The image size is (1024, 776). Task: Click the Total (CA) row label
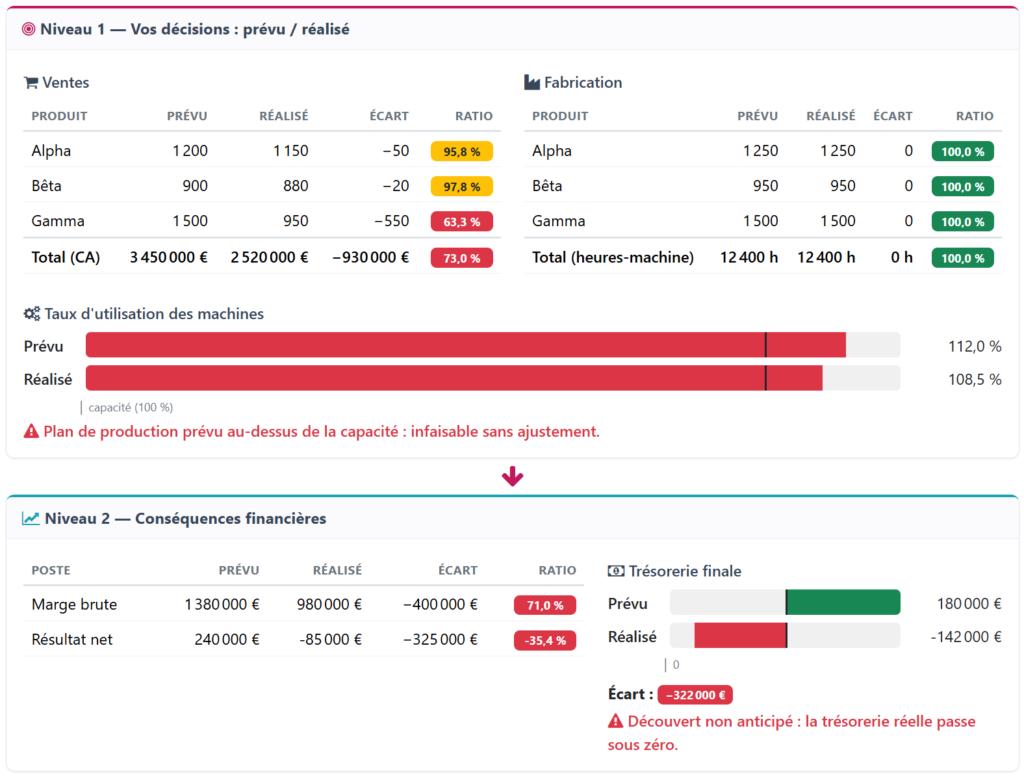pos(66,257)
